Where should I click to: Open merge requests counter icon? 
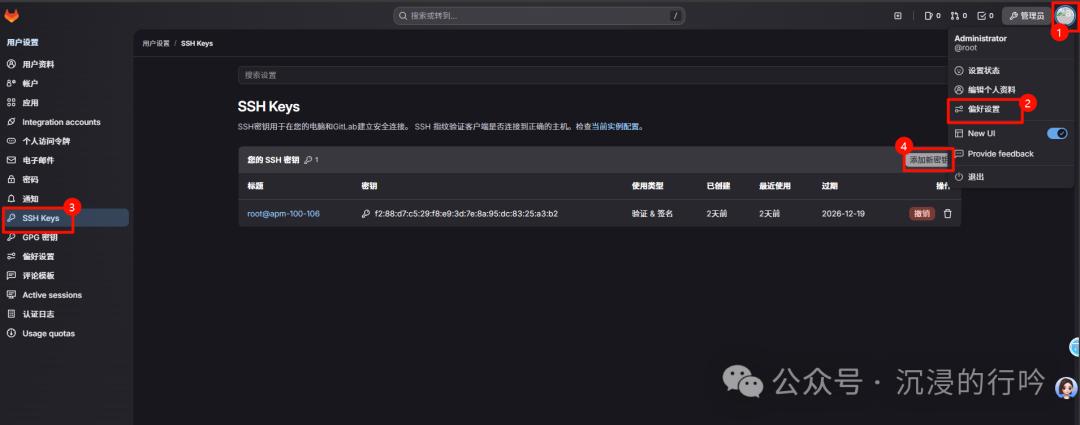click(x=958, y=15)
